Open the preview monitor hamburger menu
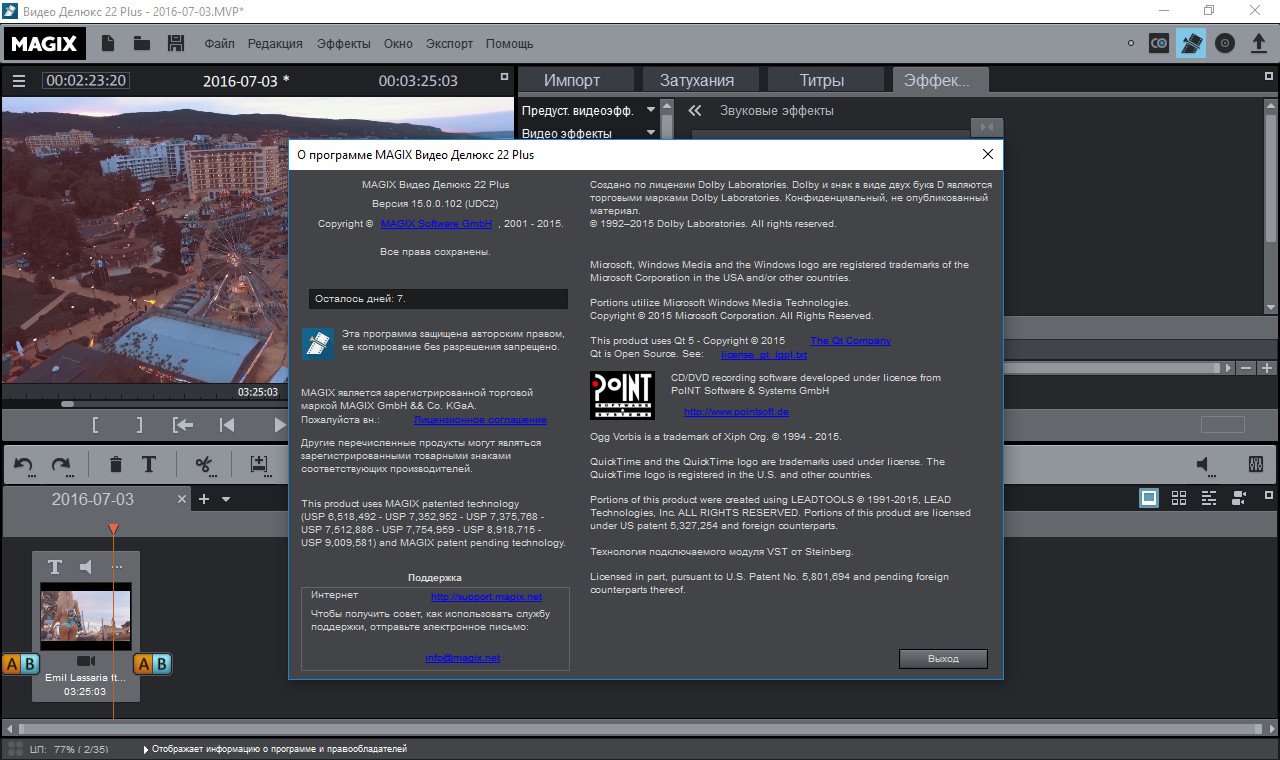Viewport: 1280px width, 760px height. coord(19,81)
